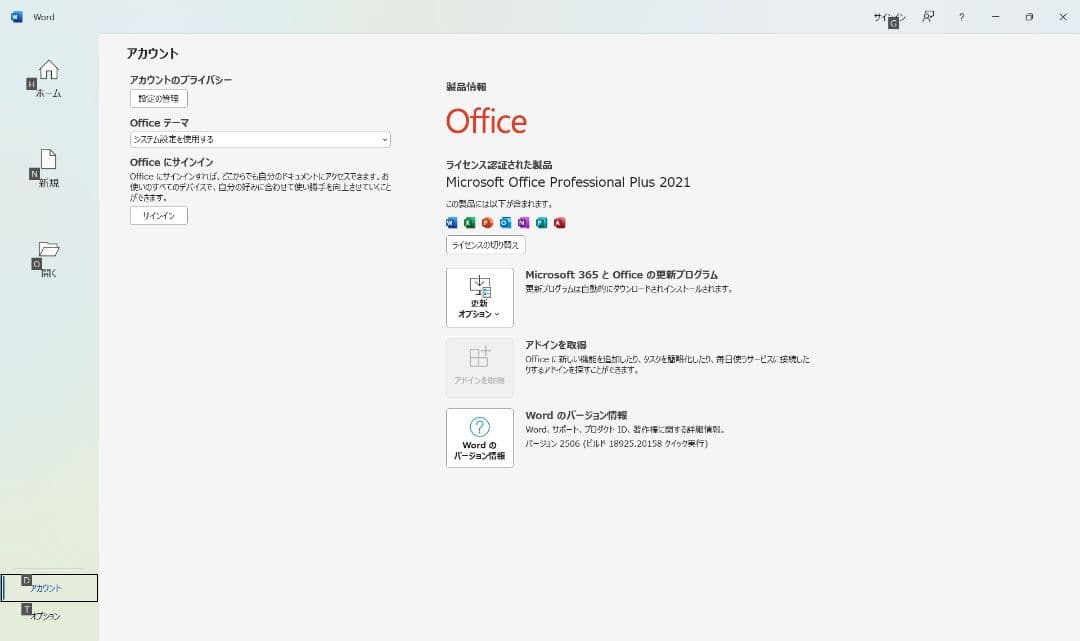Click the Access icon at the row's end

pyautogui.click(x=560, y=222)
